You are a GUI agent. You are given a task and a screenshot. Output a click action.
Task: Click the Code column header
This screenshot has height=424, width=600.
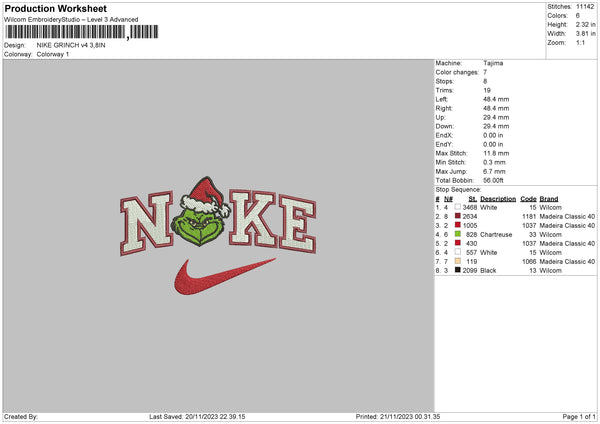point(528,199)
